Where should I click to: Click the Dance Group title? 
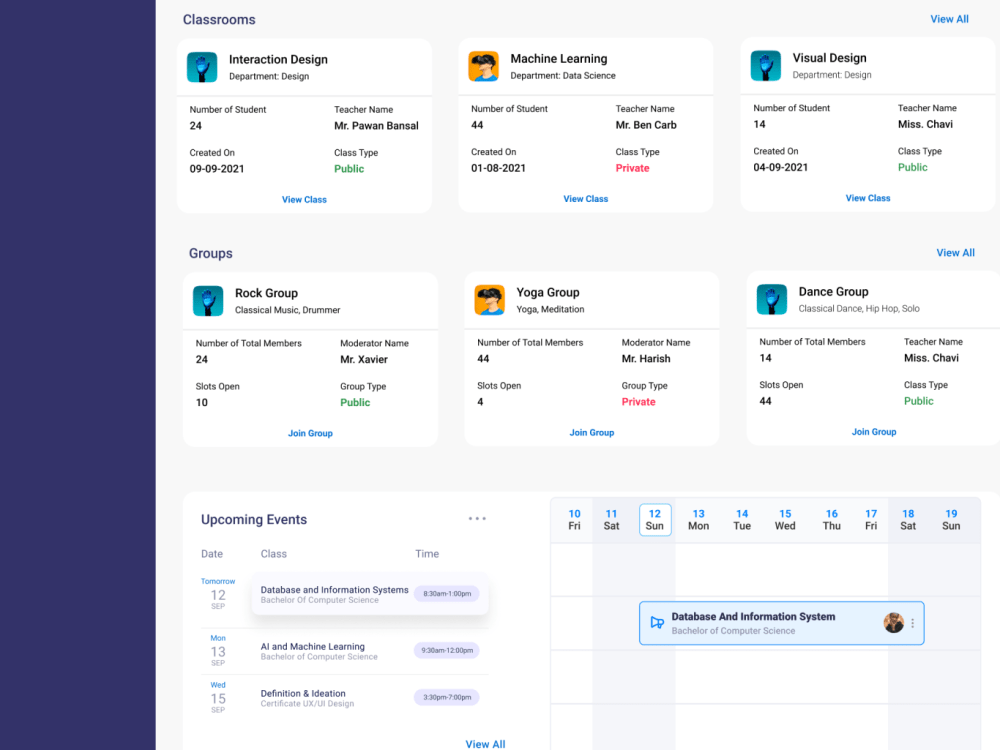833,291
